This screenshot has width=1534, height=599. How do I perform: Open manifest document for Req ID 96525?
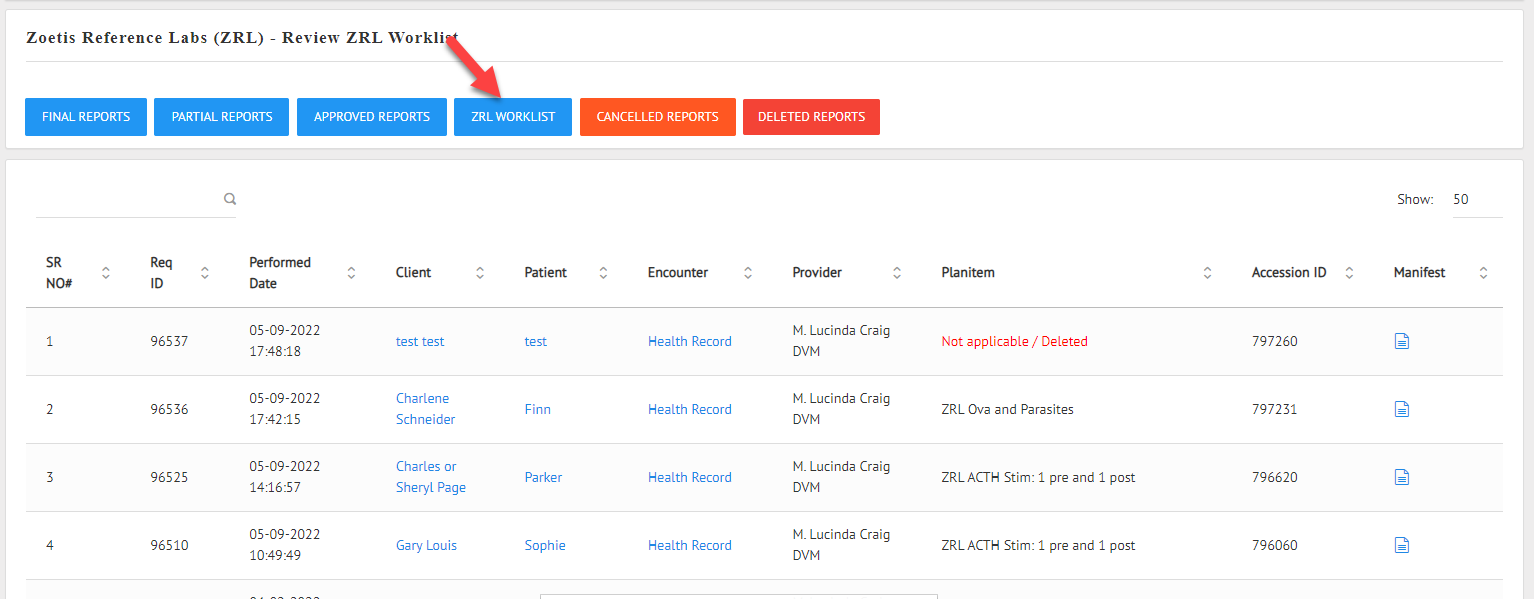[x=1402, y=477]
